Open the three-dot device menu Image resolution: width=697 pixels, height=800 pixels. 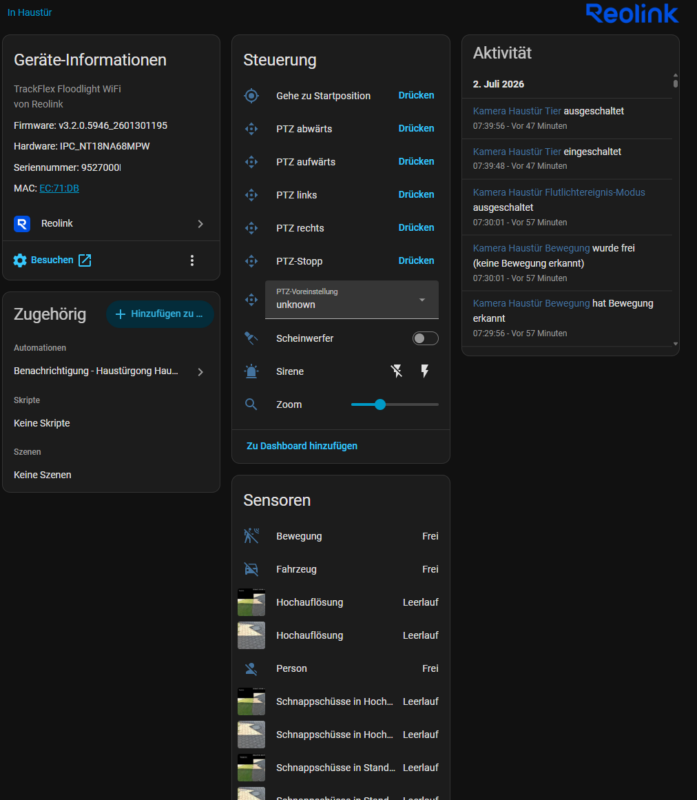point(192,260)
